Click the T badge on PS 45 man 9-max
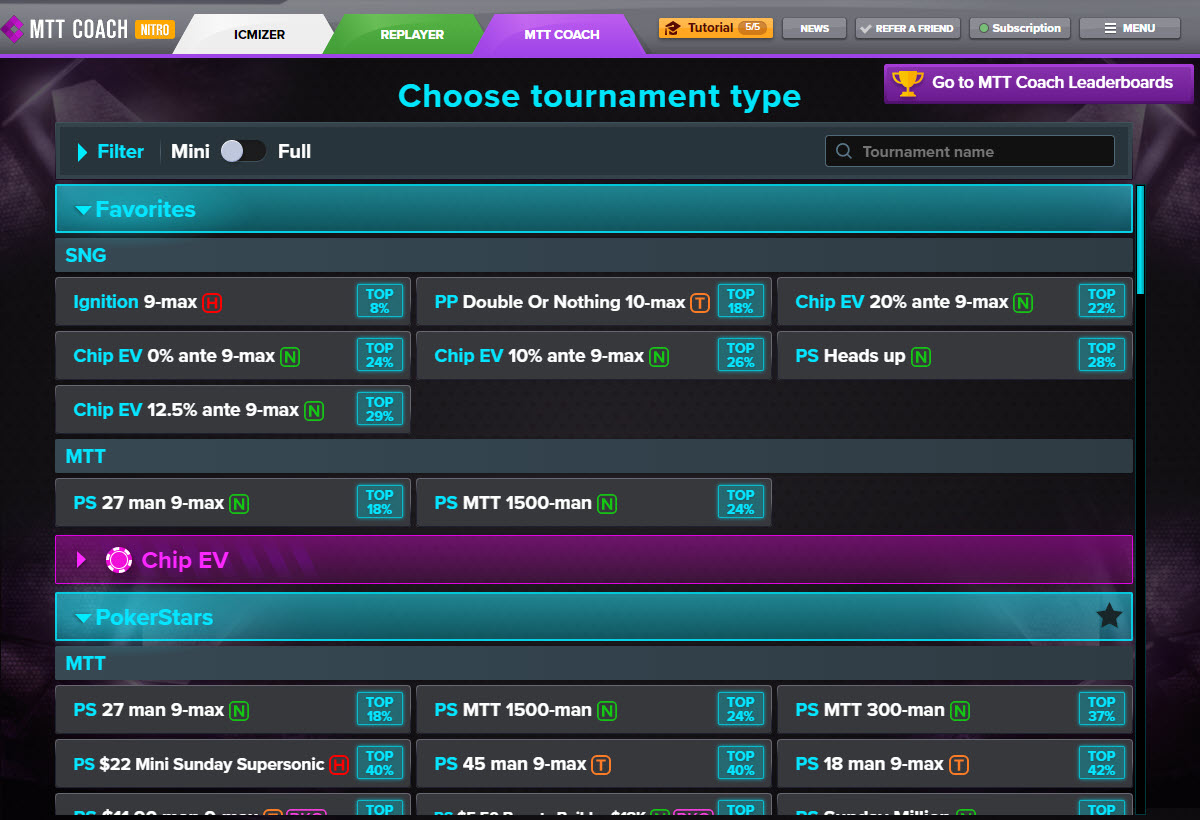The height and width of the screenshot is (820, 1200). [601, 765]
